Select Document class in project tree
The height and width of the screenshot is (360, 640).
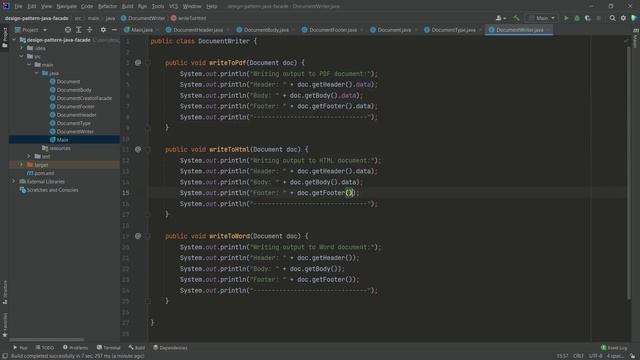coord(64,82)
